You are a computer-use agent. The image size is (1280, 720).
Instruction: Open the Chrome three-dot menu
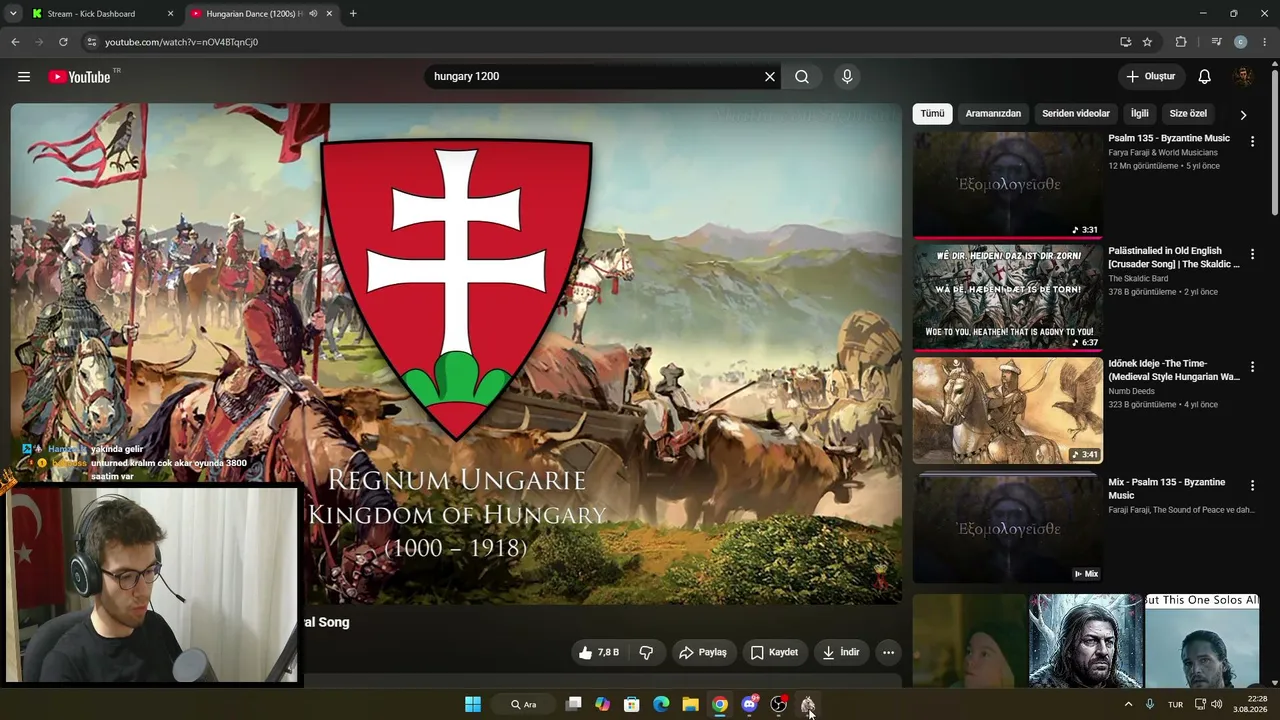click(x=1265, y=42)
